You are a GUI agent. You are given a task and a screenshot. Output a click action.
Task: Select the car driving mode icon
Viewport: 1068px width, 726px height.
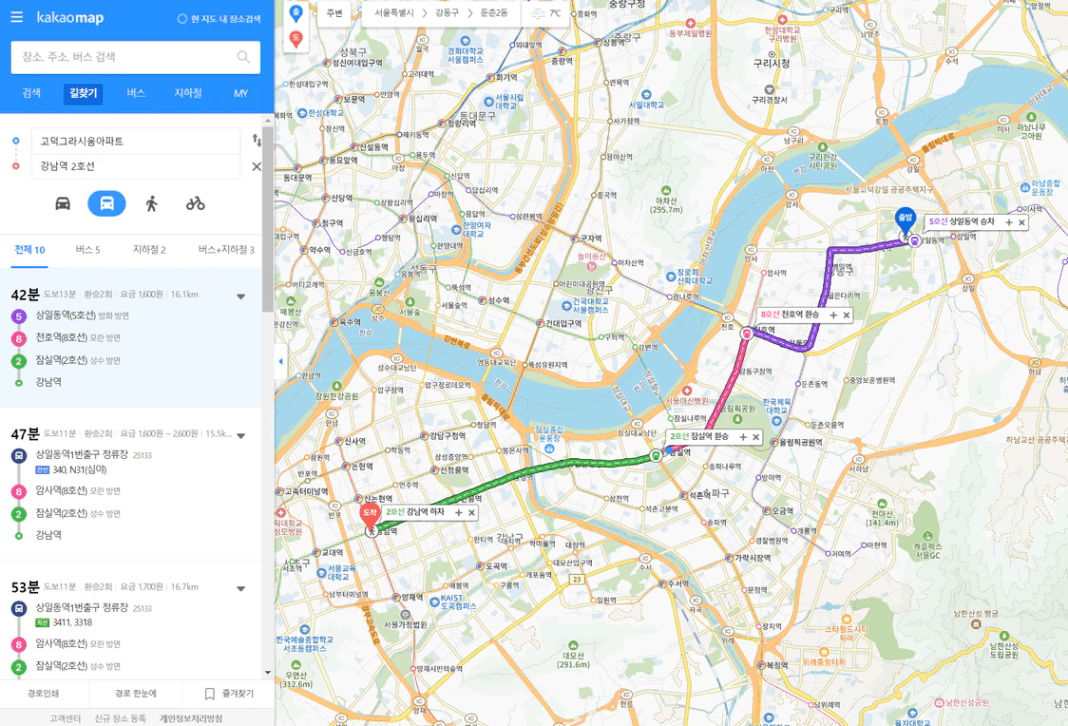(x=63, y=204)
